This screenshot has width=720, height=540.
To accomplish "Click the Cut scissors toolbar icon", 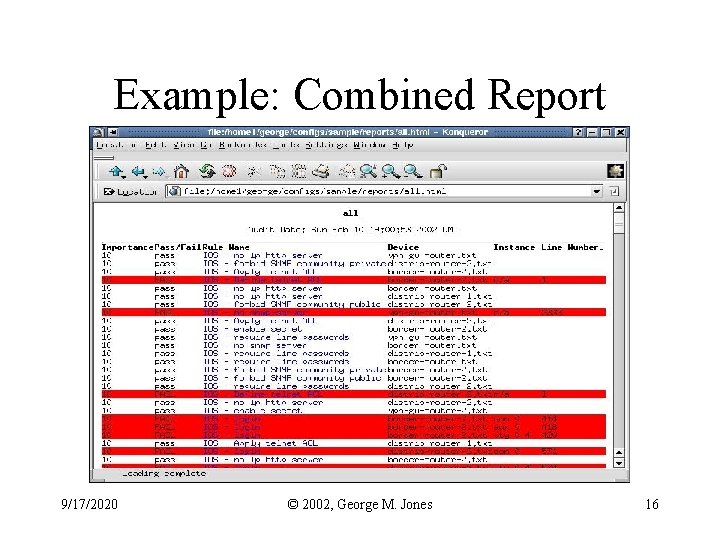I will pyautogui.click(x=253, y=172).
